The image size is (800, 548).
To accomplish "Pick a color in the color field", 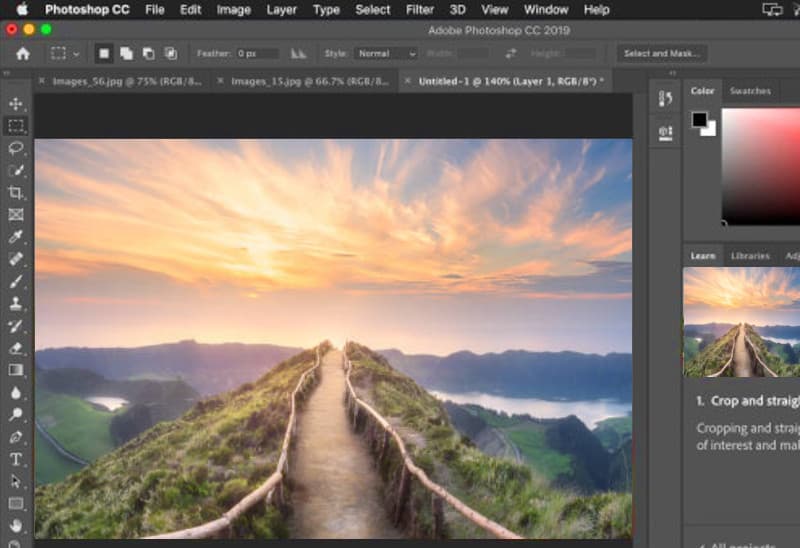I will click(x=761, y=166).
